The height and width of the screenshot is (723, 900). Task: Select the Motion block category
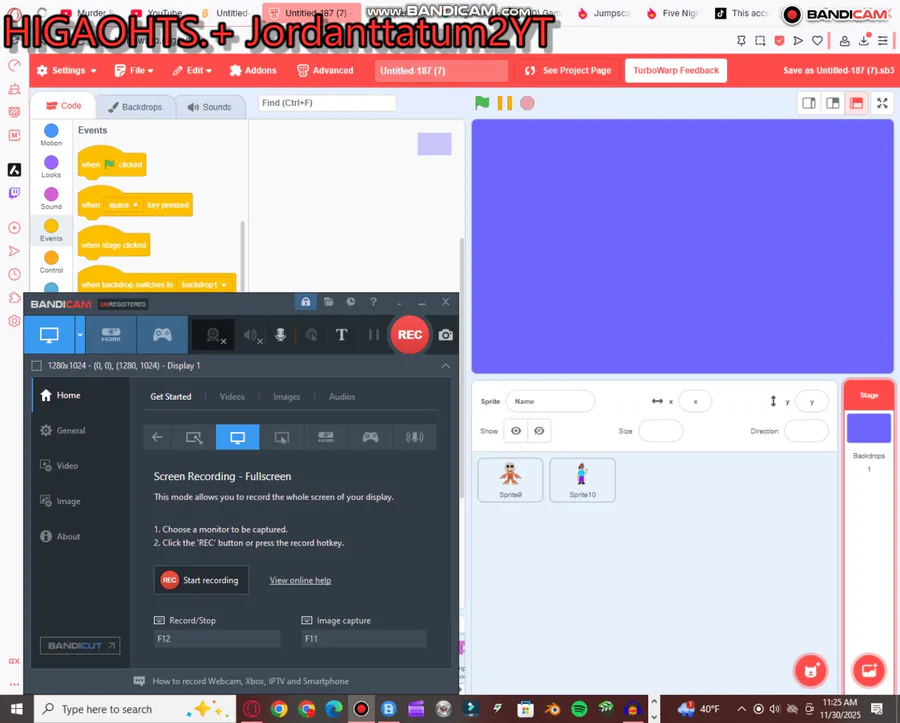pyautogui.click(x=51, y=135)
